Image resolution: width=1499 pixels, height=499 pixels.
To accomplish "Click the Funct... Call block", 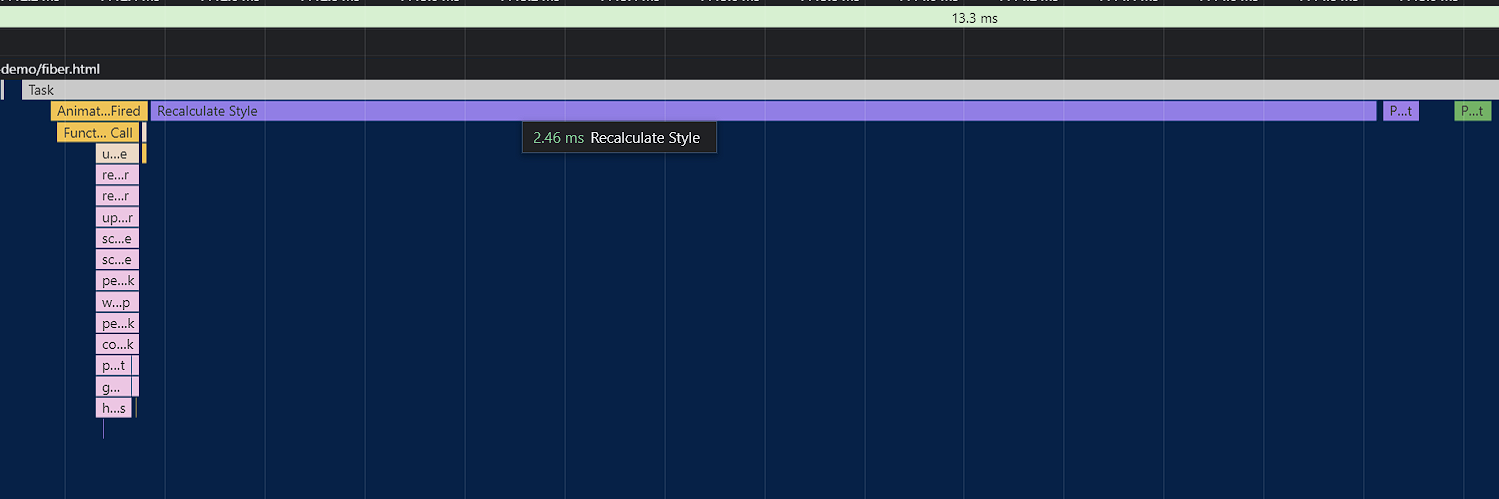I will coord(97,133).
